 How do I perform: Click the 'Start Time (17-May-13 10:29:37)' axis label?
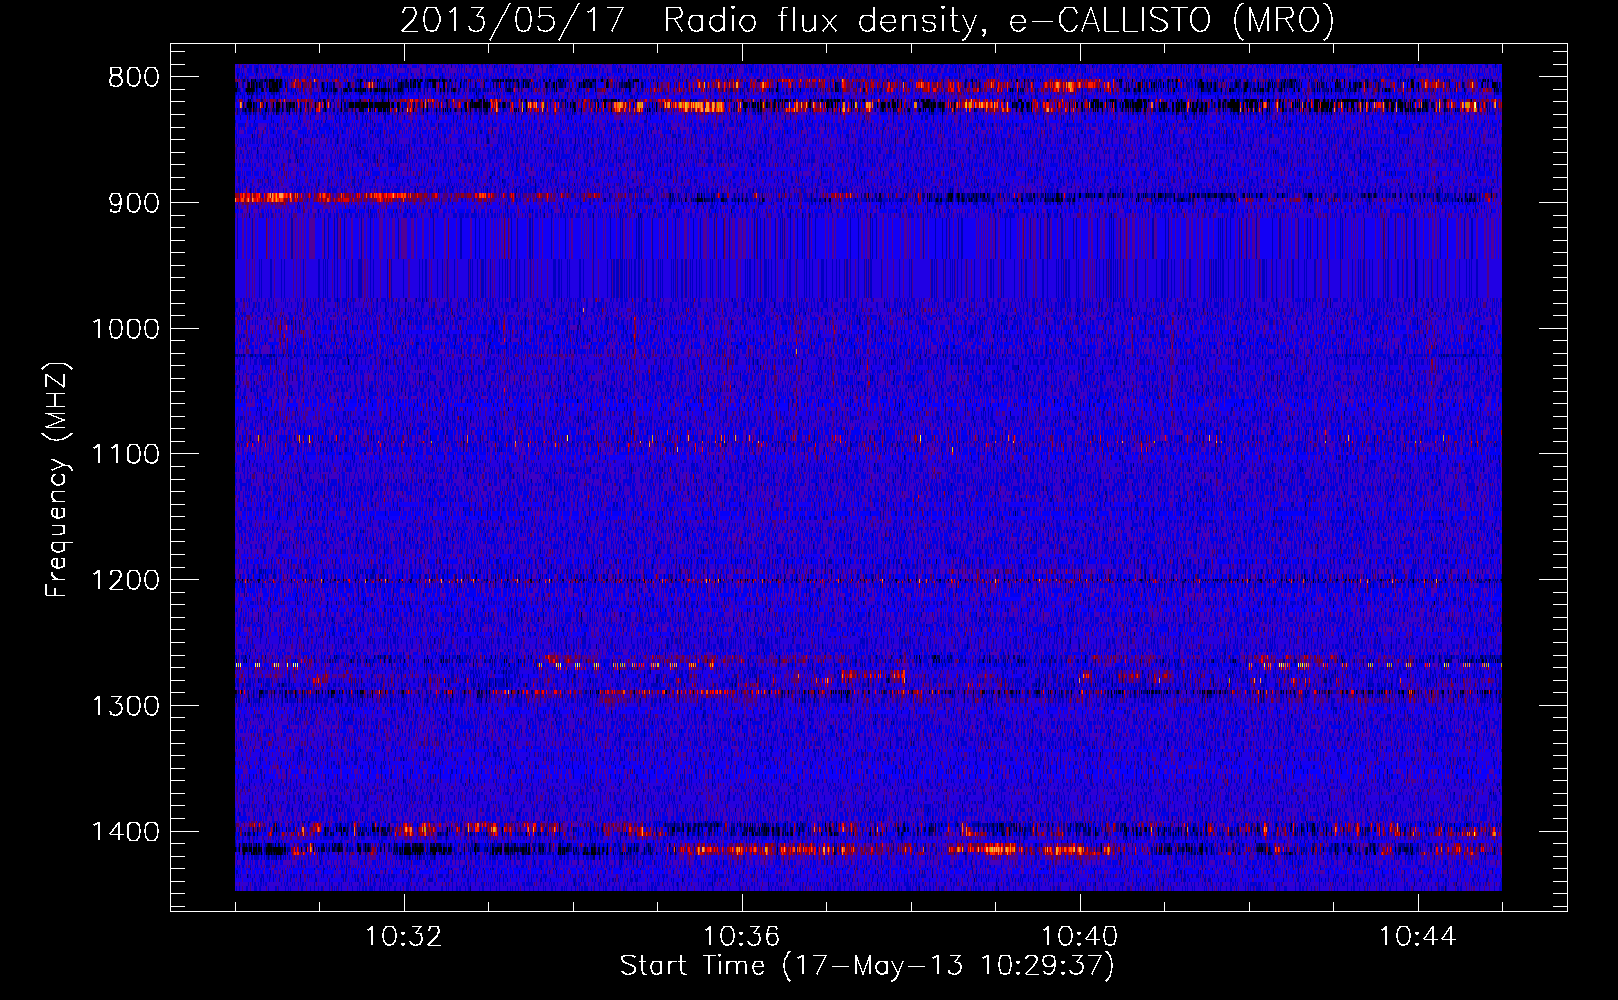point(866,966)
